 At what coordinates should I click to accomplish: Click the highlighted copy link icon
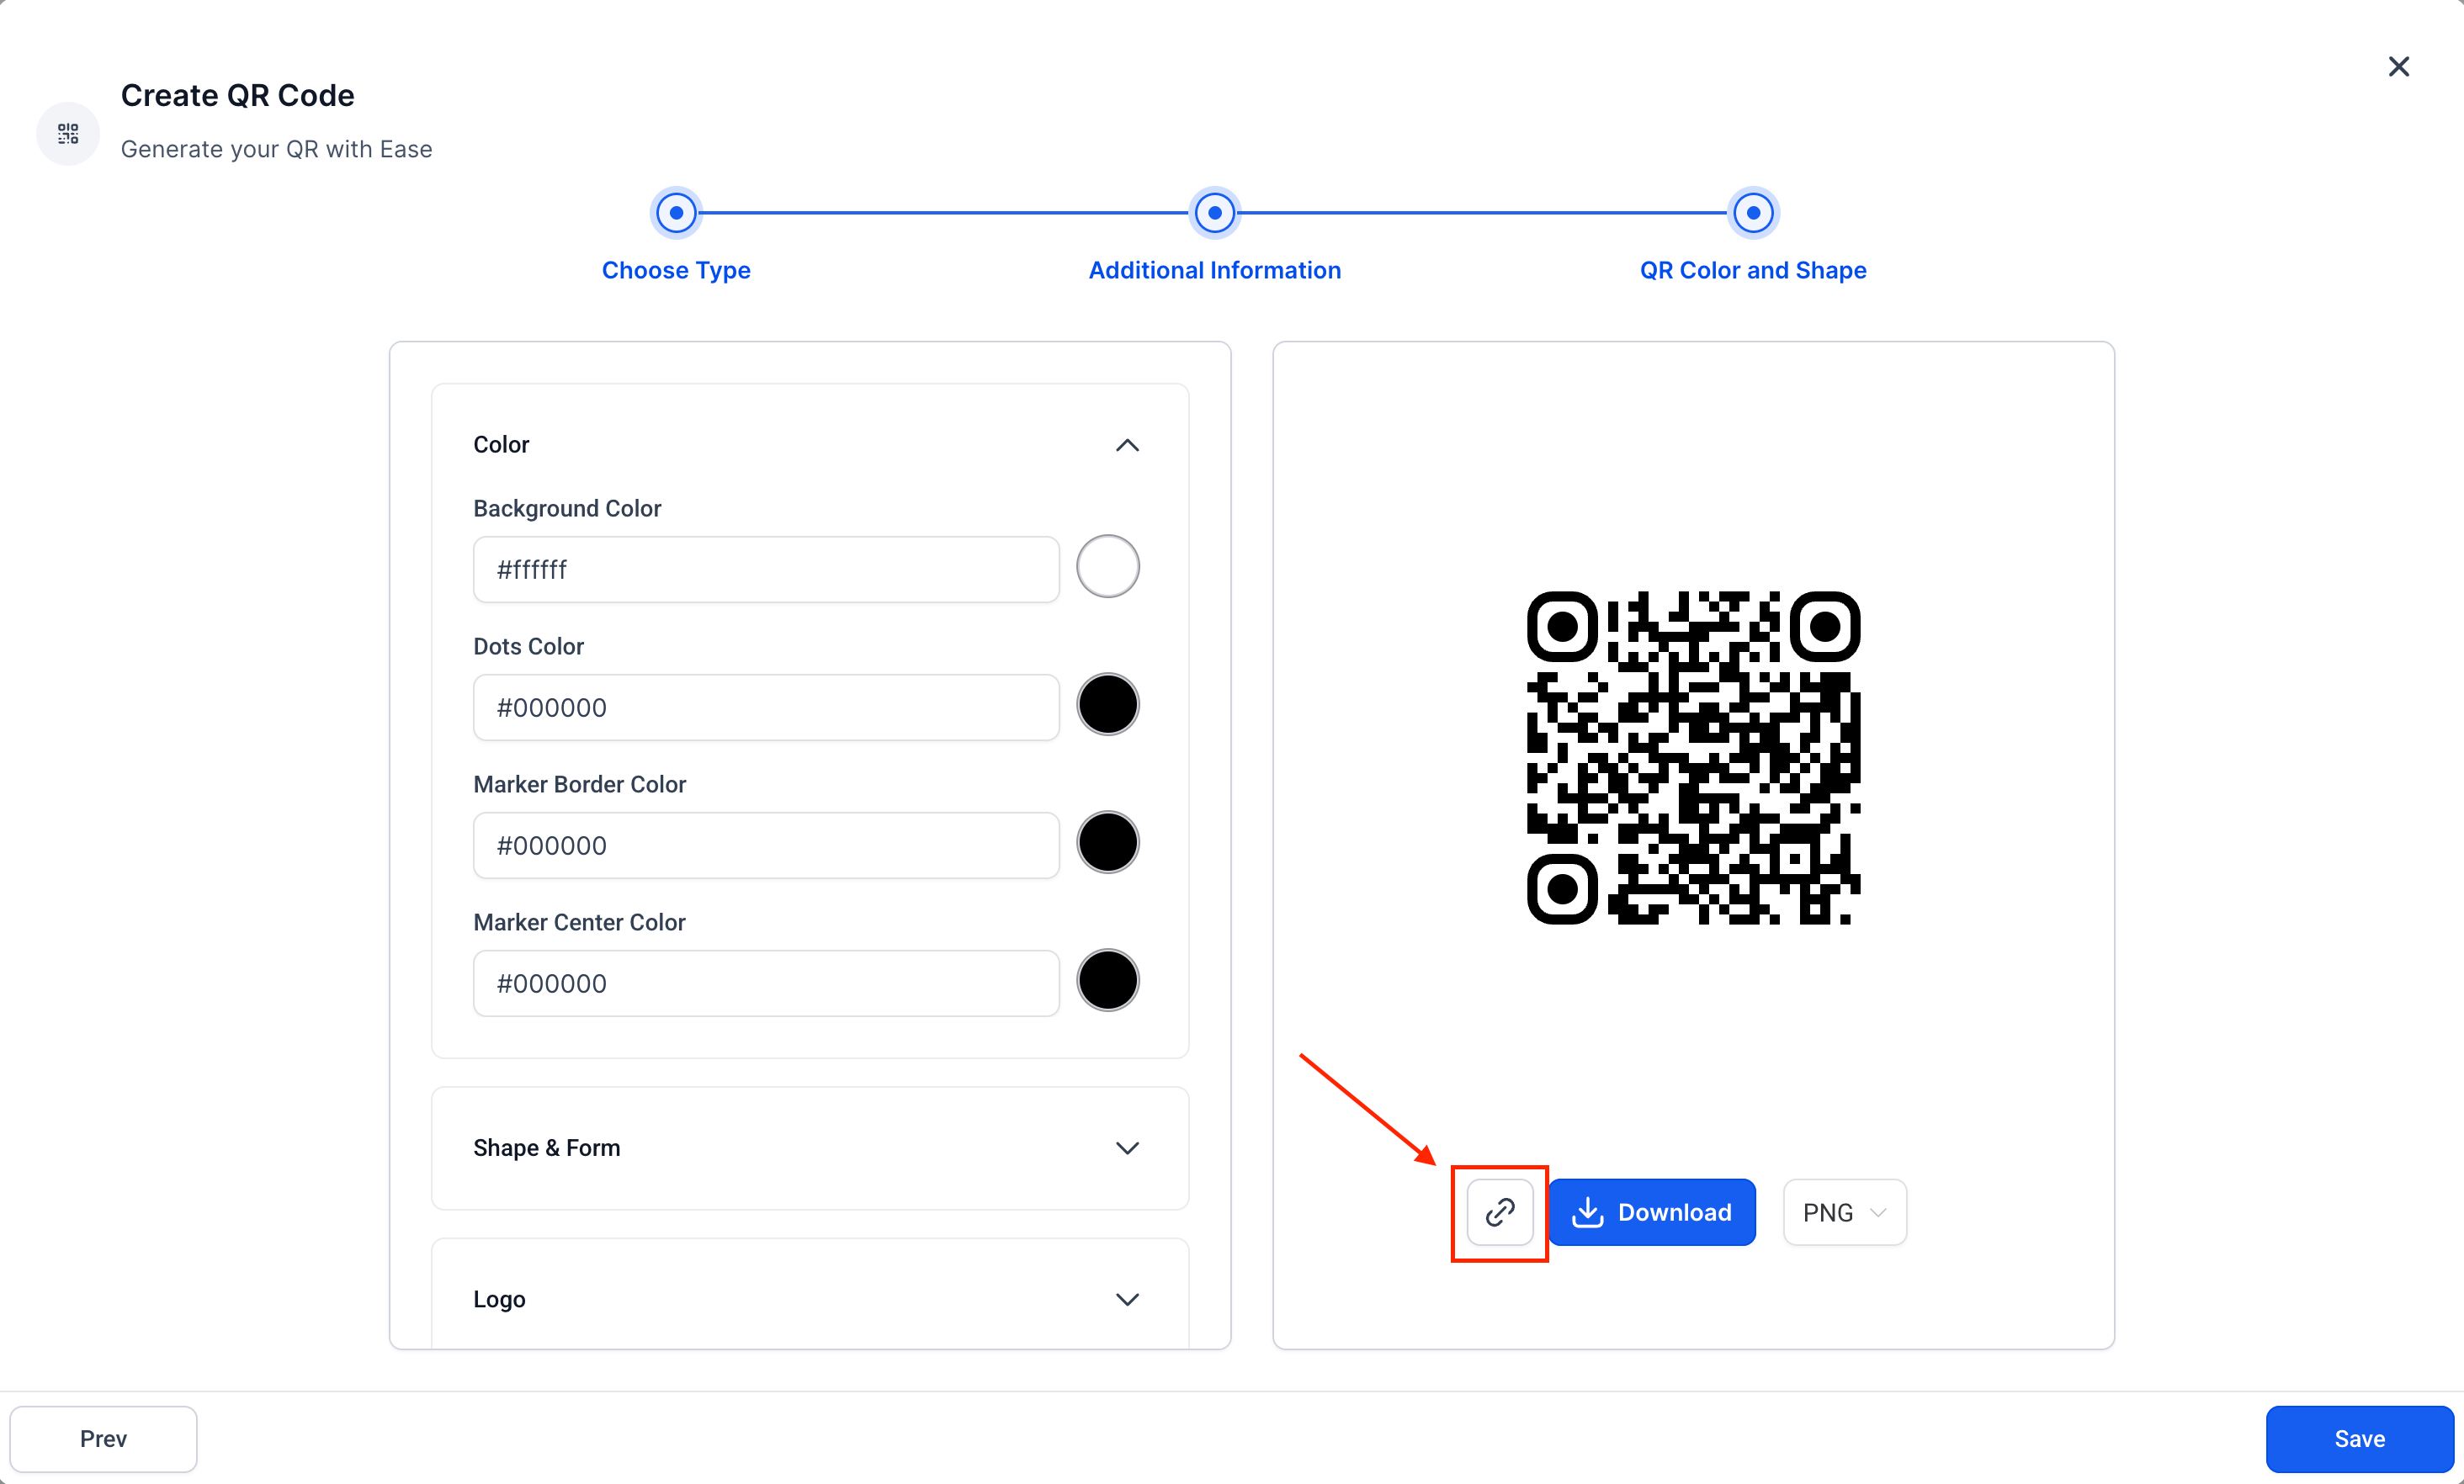(1499, 1212)
